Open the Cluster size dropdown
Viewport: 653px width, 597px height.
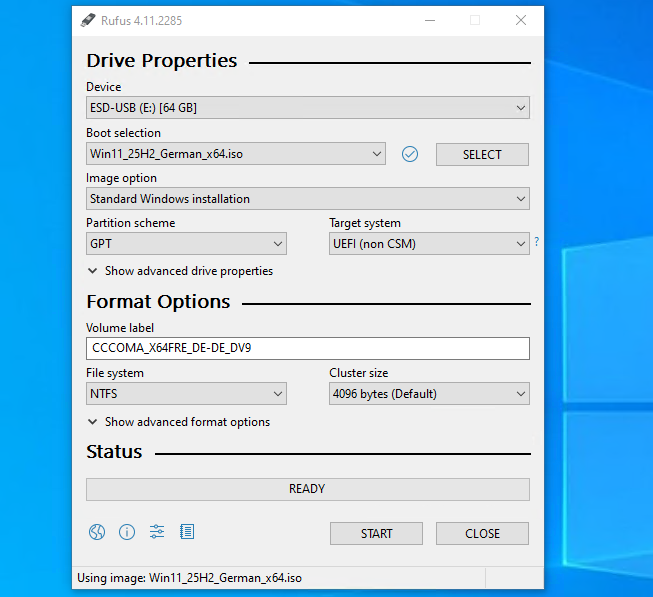click(x=429, y=393)
